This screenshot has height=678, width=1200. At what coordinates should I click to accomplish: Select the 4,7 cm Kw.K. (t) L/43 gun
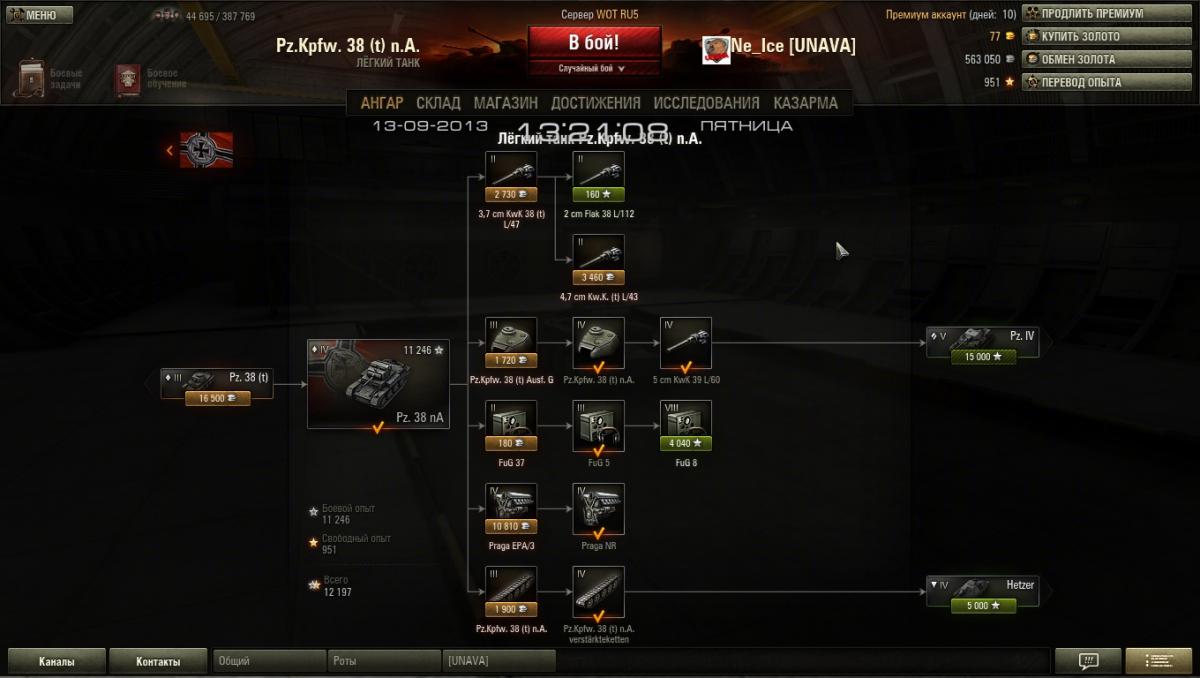point(599,260)
